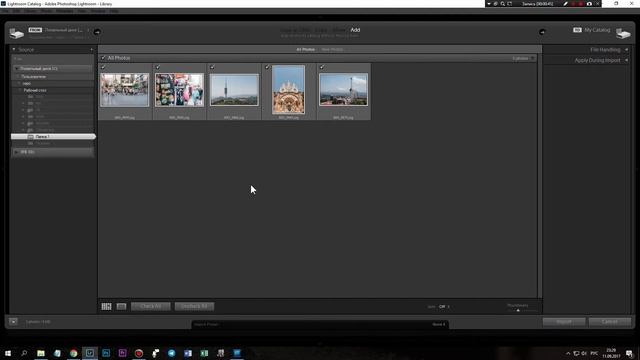Uncheck the portrait cathedral photo checkbox

267,67
